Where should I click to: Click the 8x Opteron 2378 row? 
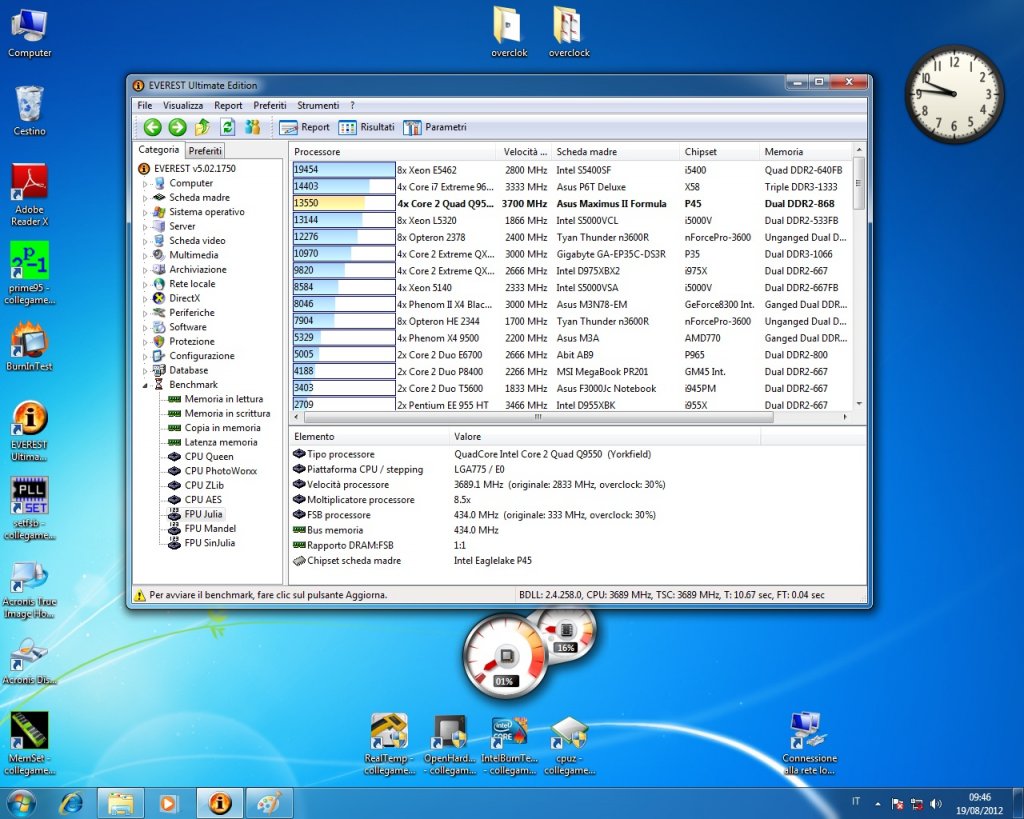(571, 237)
